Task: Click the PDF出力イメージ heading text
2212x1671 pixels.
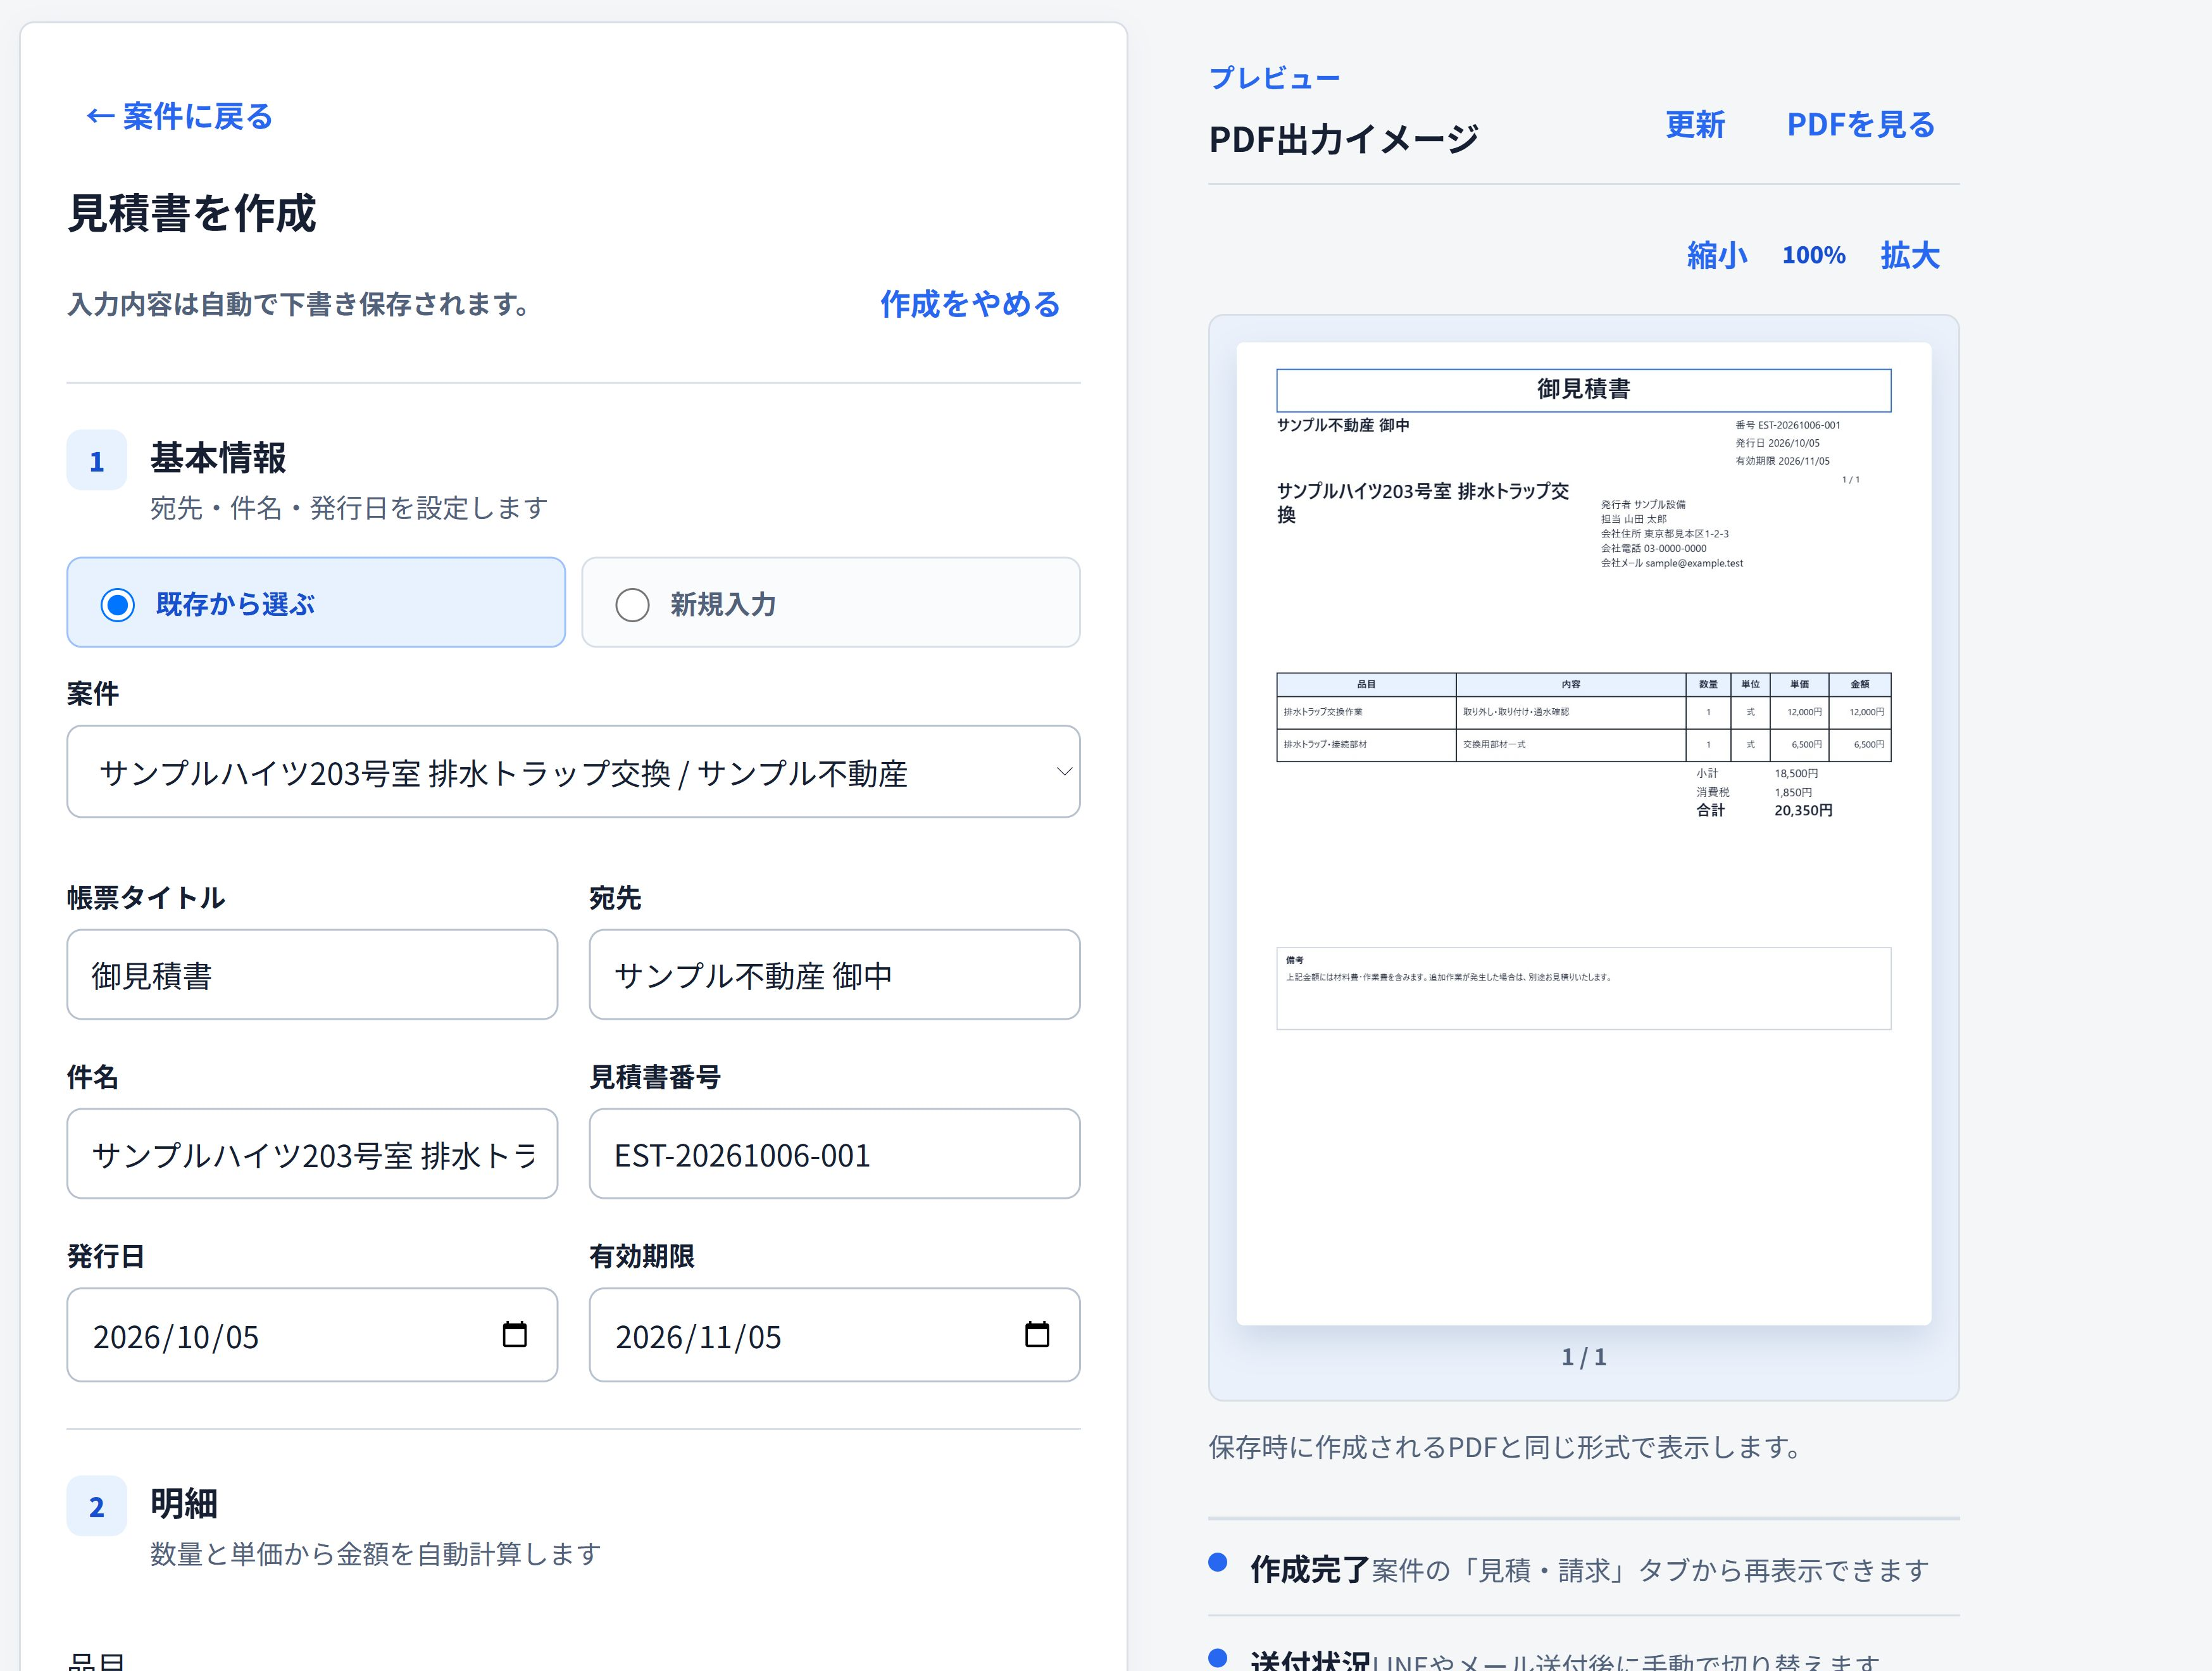Action: (1343, 139)
